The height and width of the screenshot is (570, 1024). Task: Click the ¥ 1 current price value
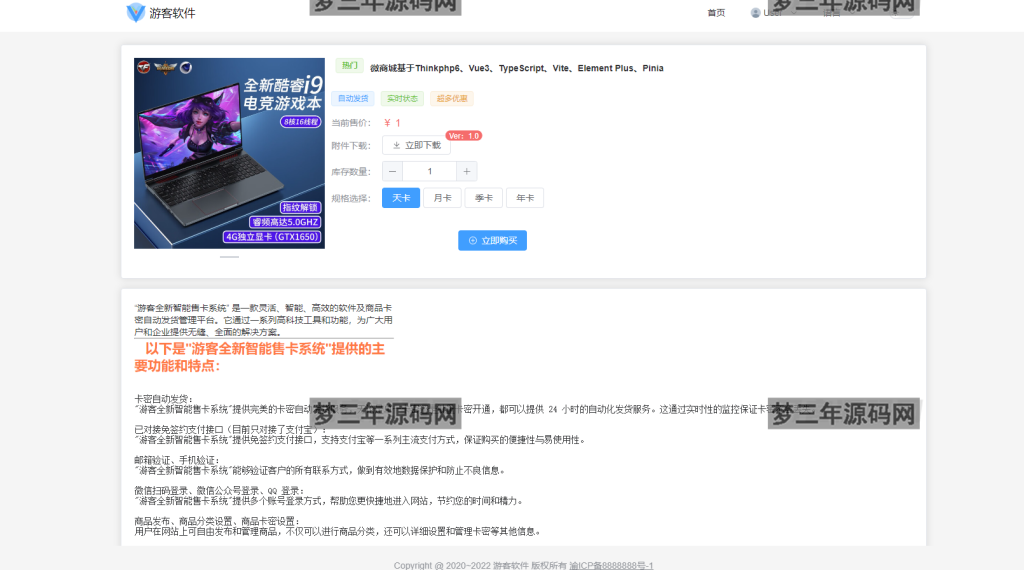(392, 123)
